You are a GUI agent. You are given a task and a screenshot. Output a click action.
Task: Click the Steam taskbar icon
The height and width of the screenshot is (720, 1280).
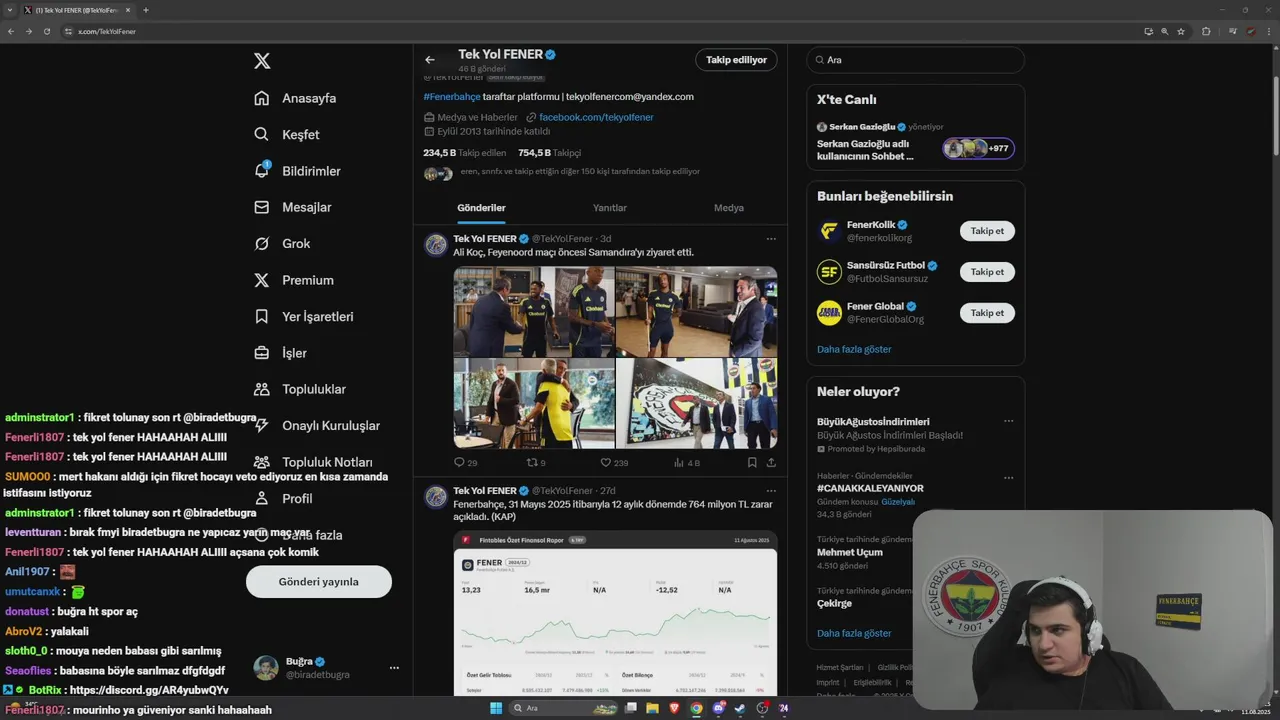pyautogui.click(x=740, y=708)
